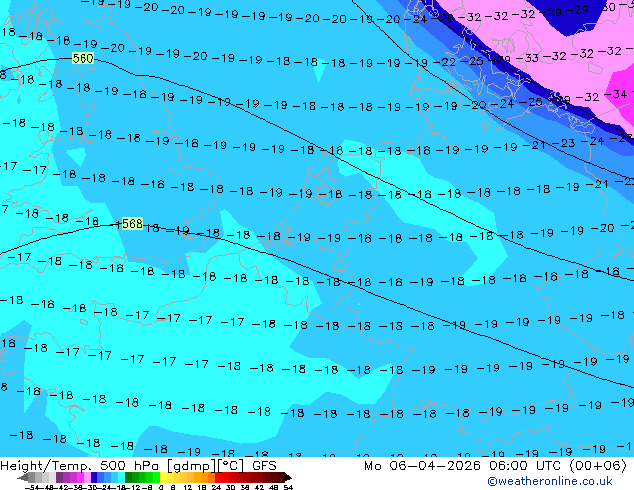Pick the dark blue swatch in the legend
Image resolution: width=634 pixels, height=490 pixels.
(x=94, y=478)
